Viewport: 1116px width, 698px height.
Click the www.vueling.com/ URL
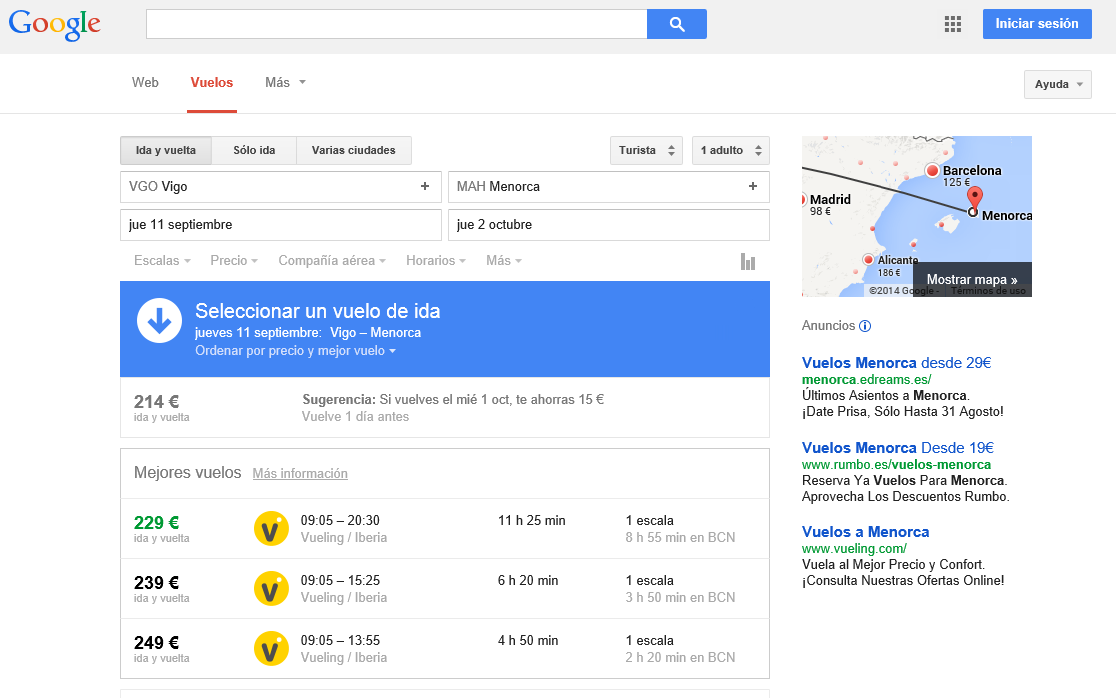[854, 549]
